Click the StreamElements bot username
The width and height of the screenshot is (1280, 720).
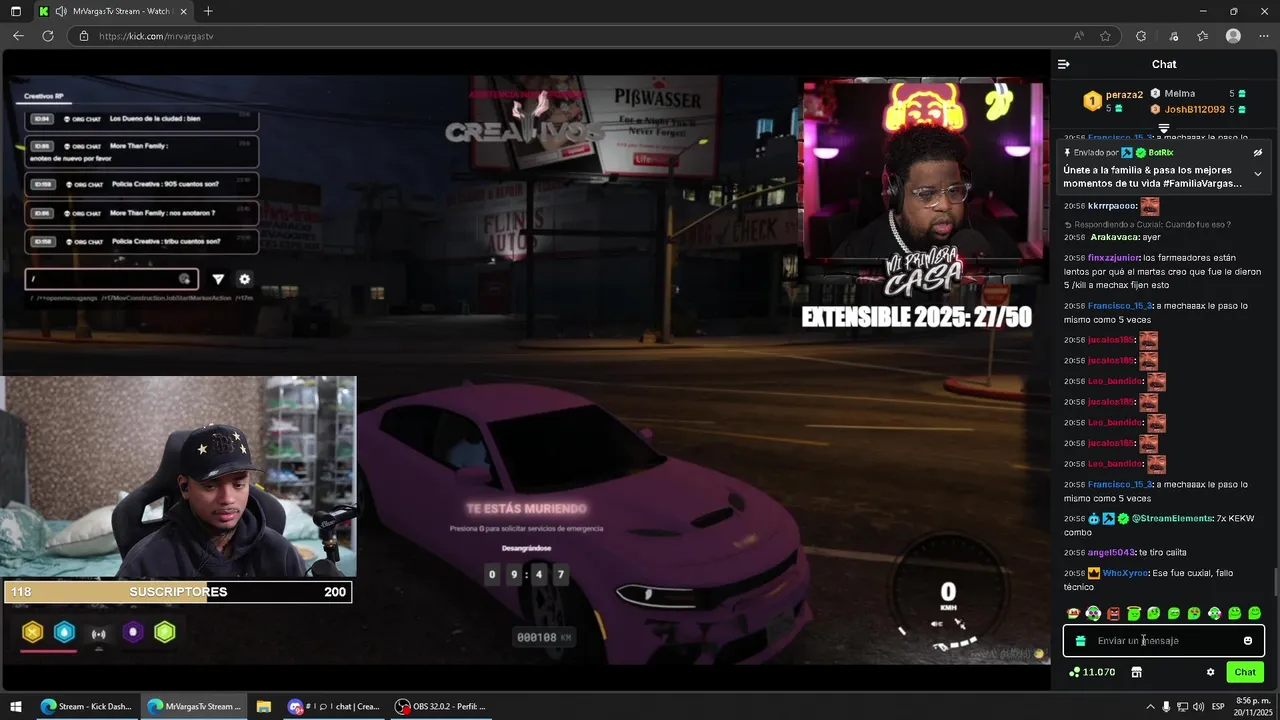pos(1172,519)
